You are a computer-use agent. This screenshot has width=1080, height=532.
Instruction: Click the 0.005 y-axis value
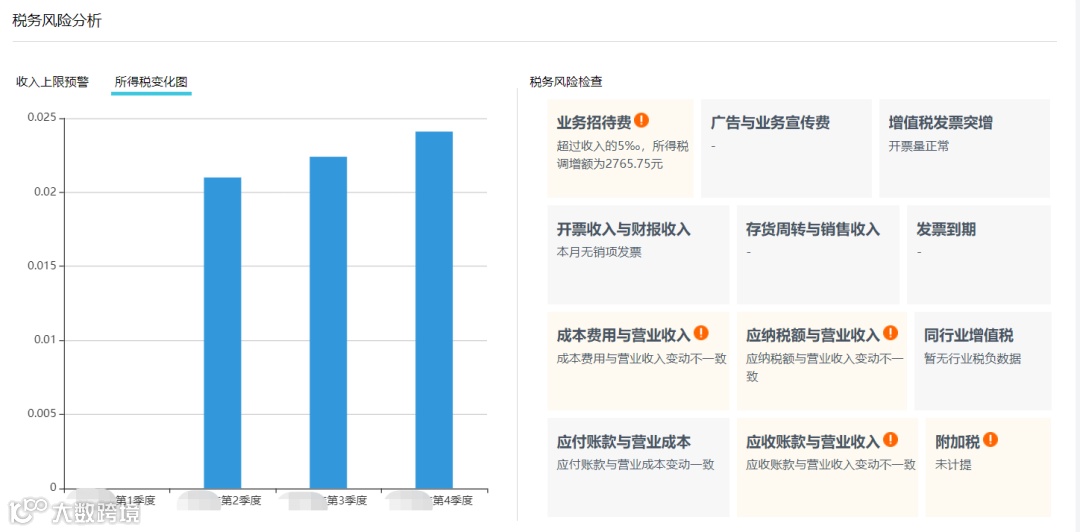pyautogui.click(x=41, y=413)
